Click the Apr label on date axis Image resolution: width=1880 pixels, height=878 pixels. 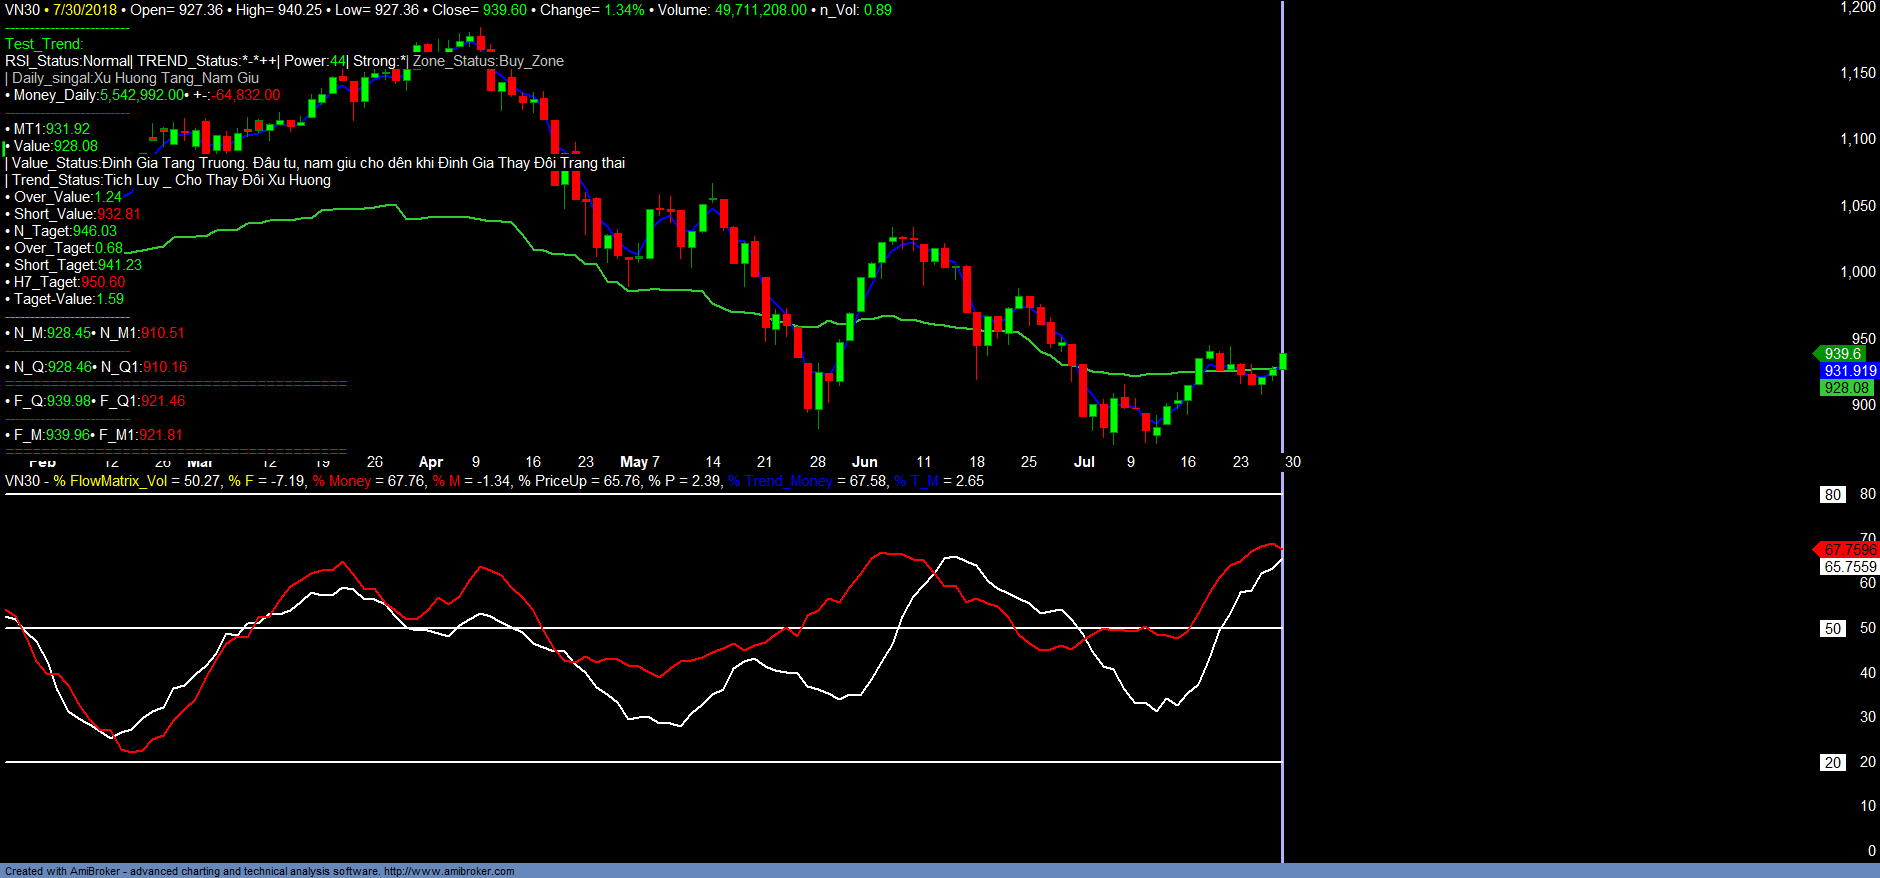(x=430, y=462)
